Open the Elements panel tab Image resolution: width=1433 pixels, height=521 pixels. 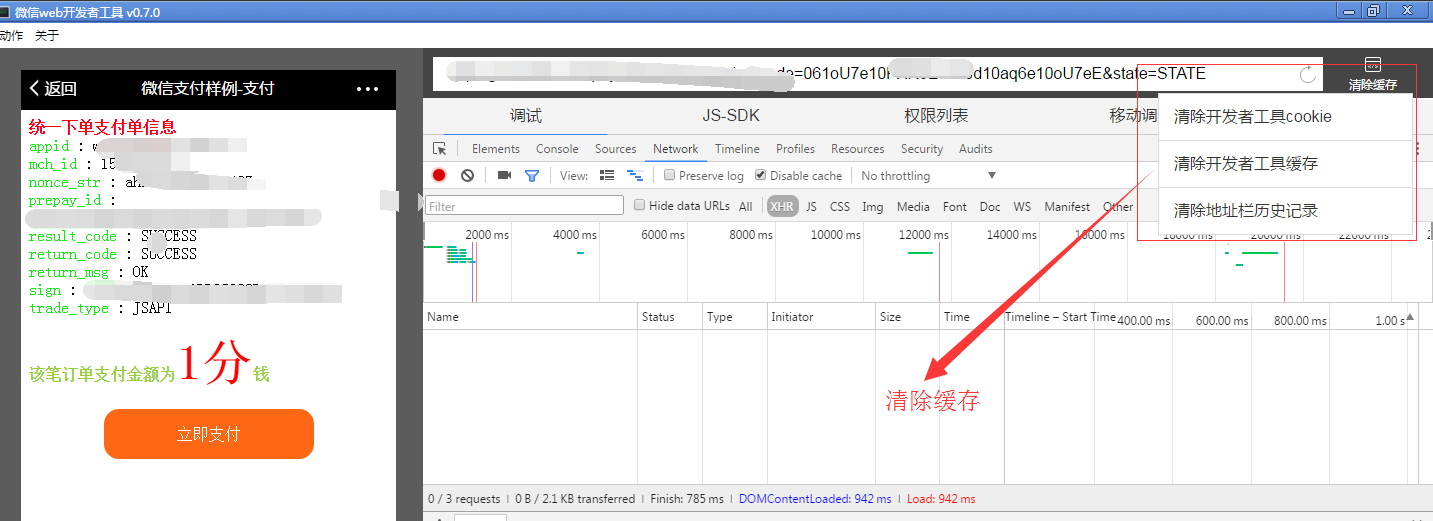[496, 149]
